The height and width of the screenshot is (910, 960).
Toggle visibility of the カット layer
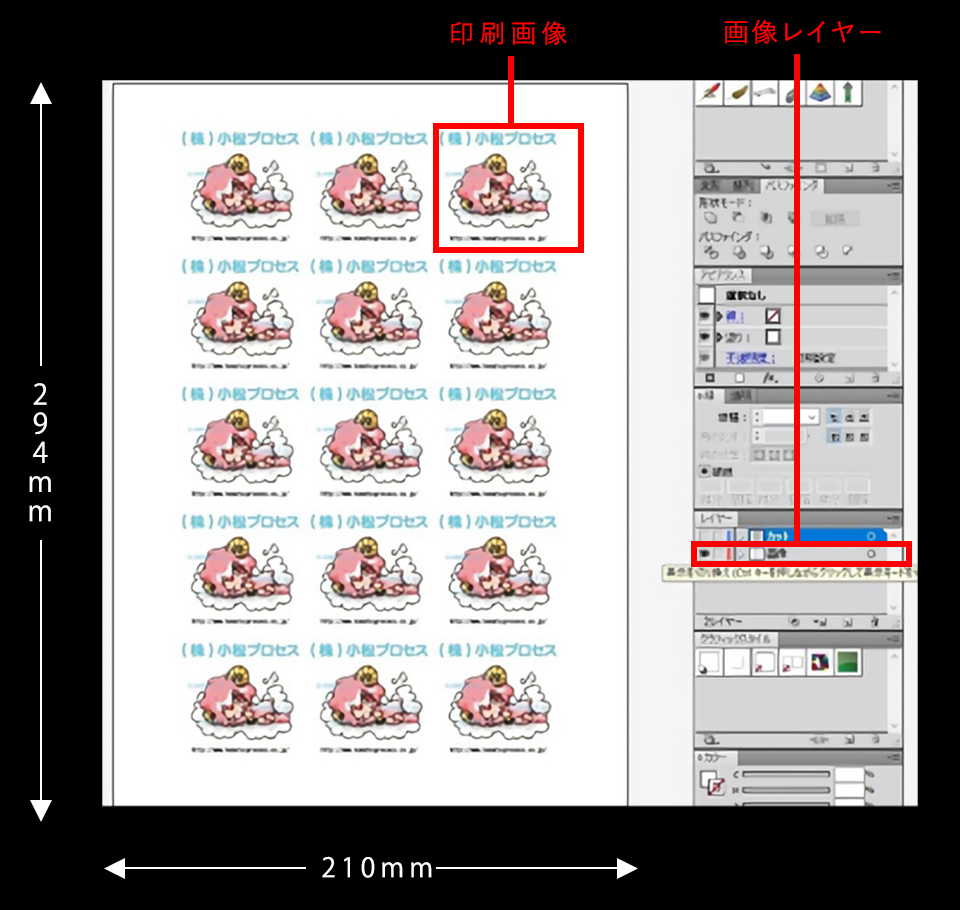[x=705, y=536]
